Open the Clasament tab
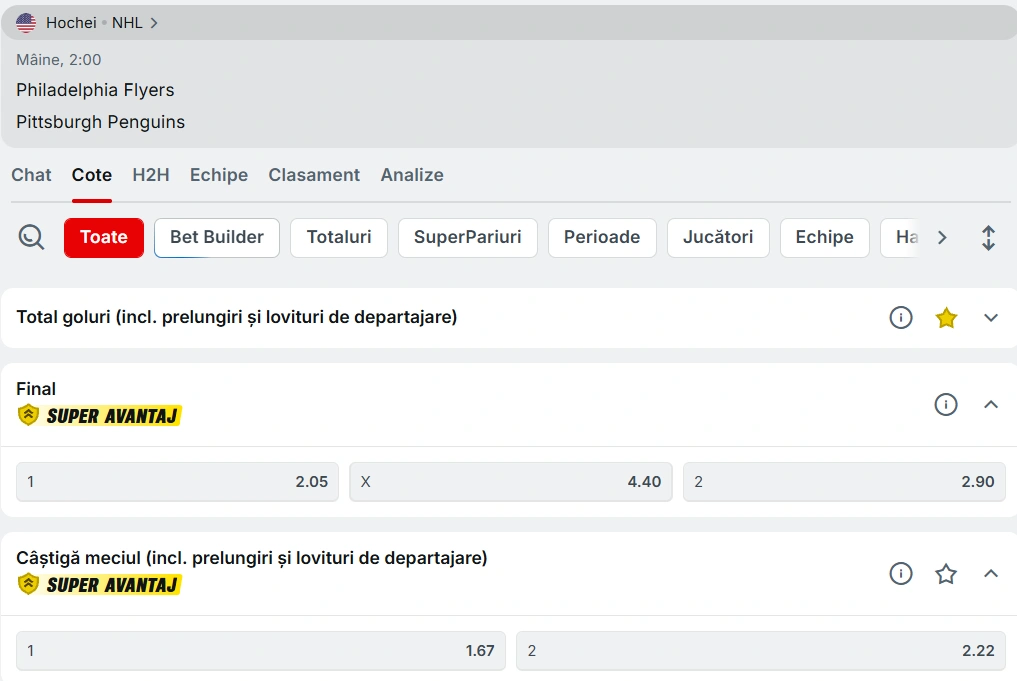1017x681 pixels. pyautogui.click(x=314, y=175)
